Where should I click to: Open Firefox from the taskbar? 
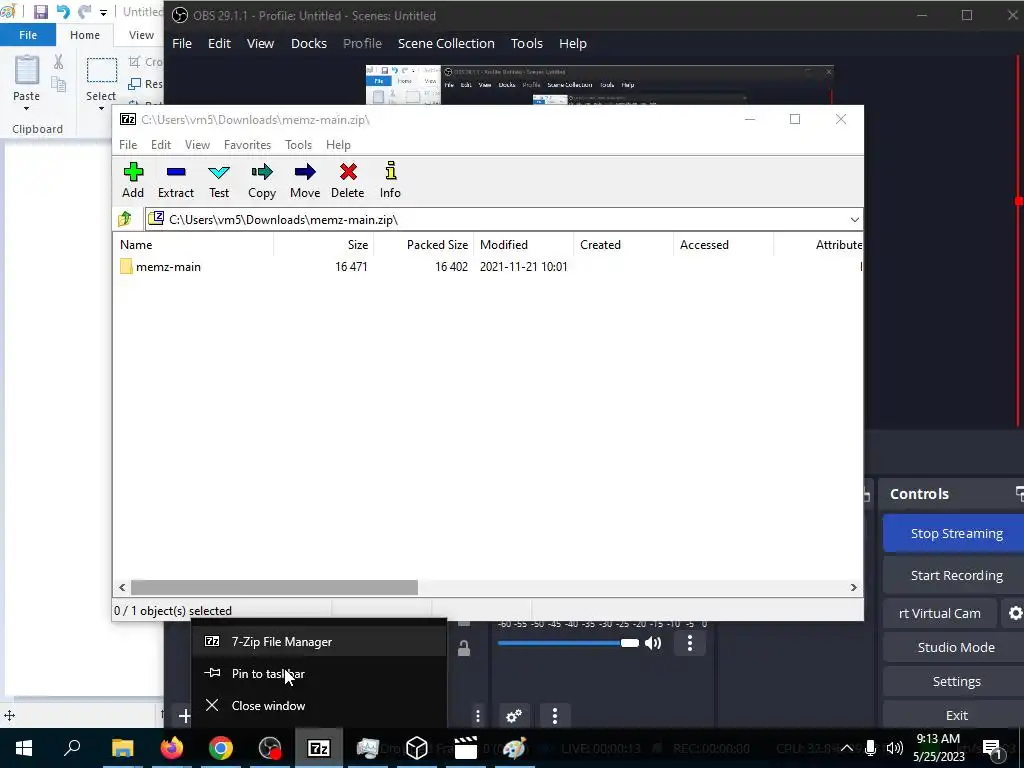click(x=172, y=748)
